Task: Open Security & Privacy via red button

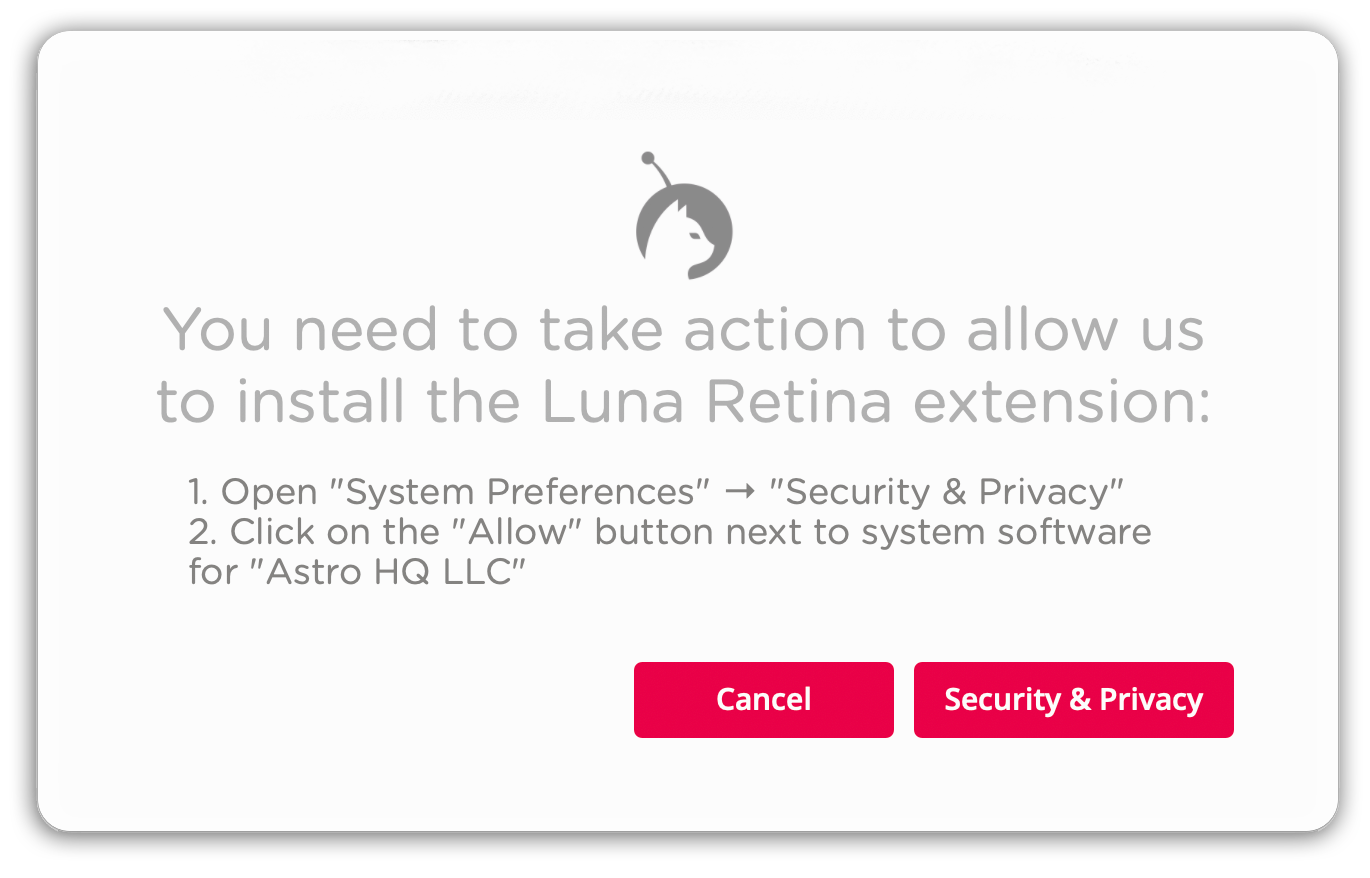Action: click(x=1074, y=700)
